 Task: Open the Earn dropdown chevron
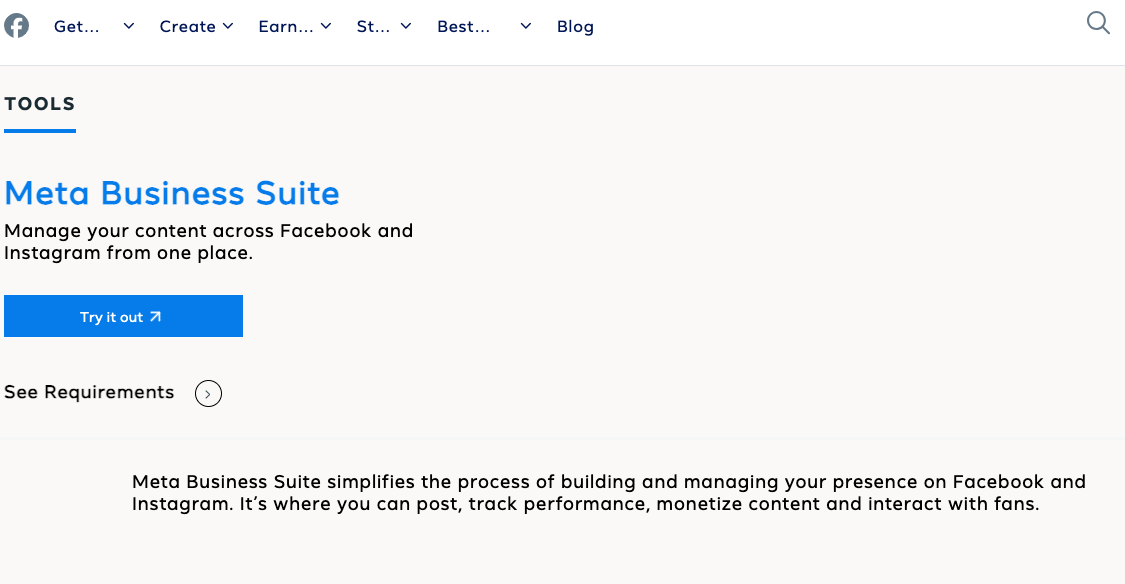click(x=326, y=26)
